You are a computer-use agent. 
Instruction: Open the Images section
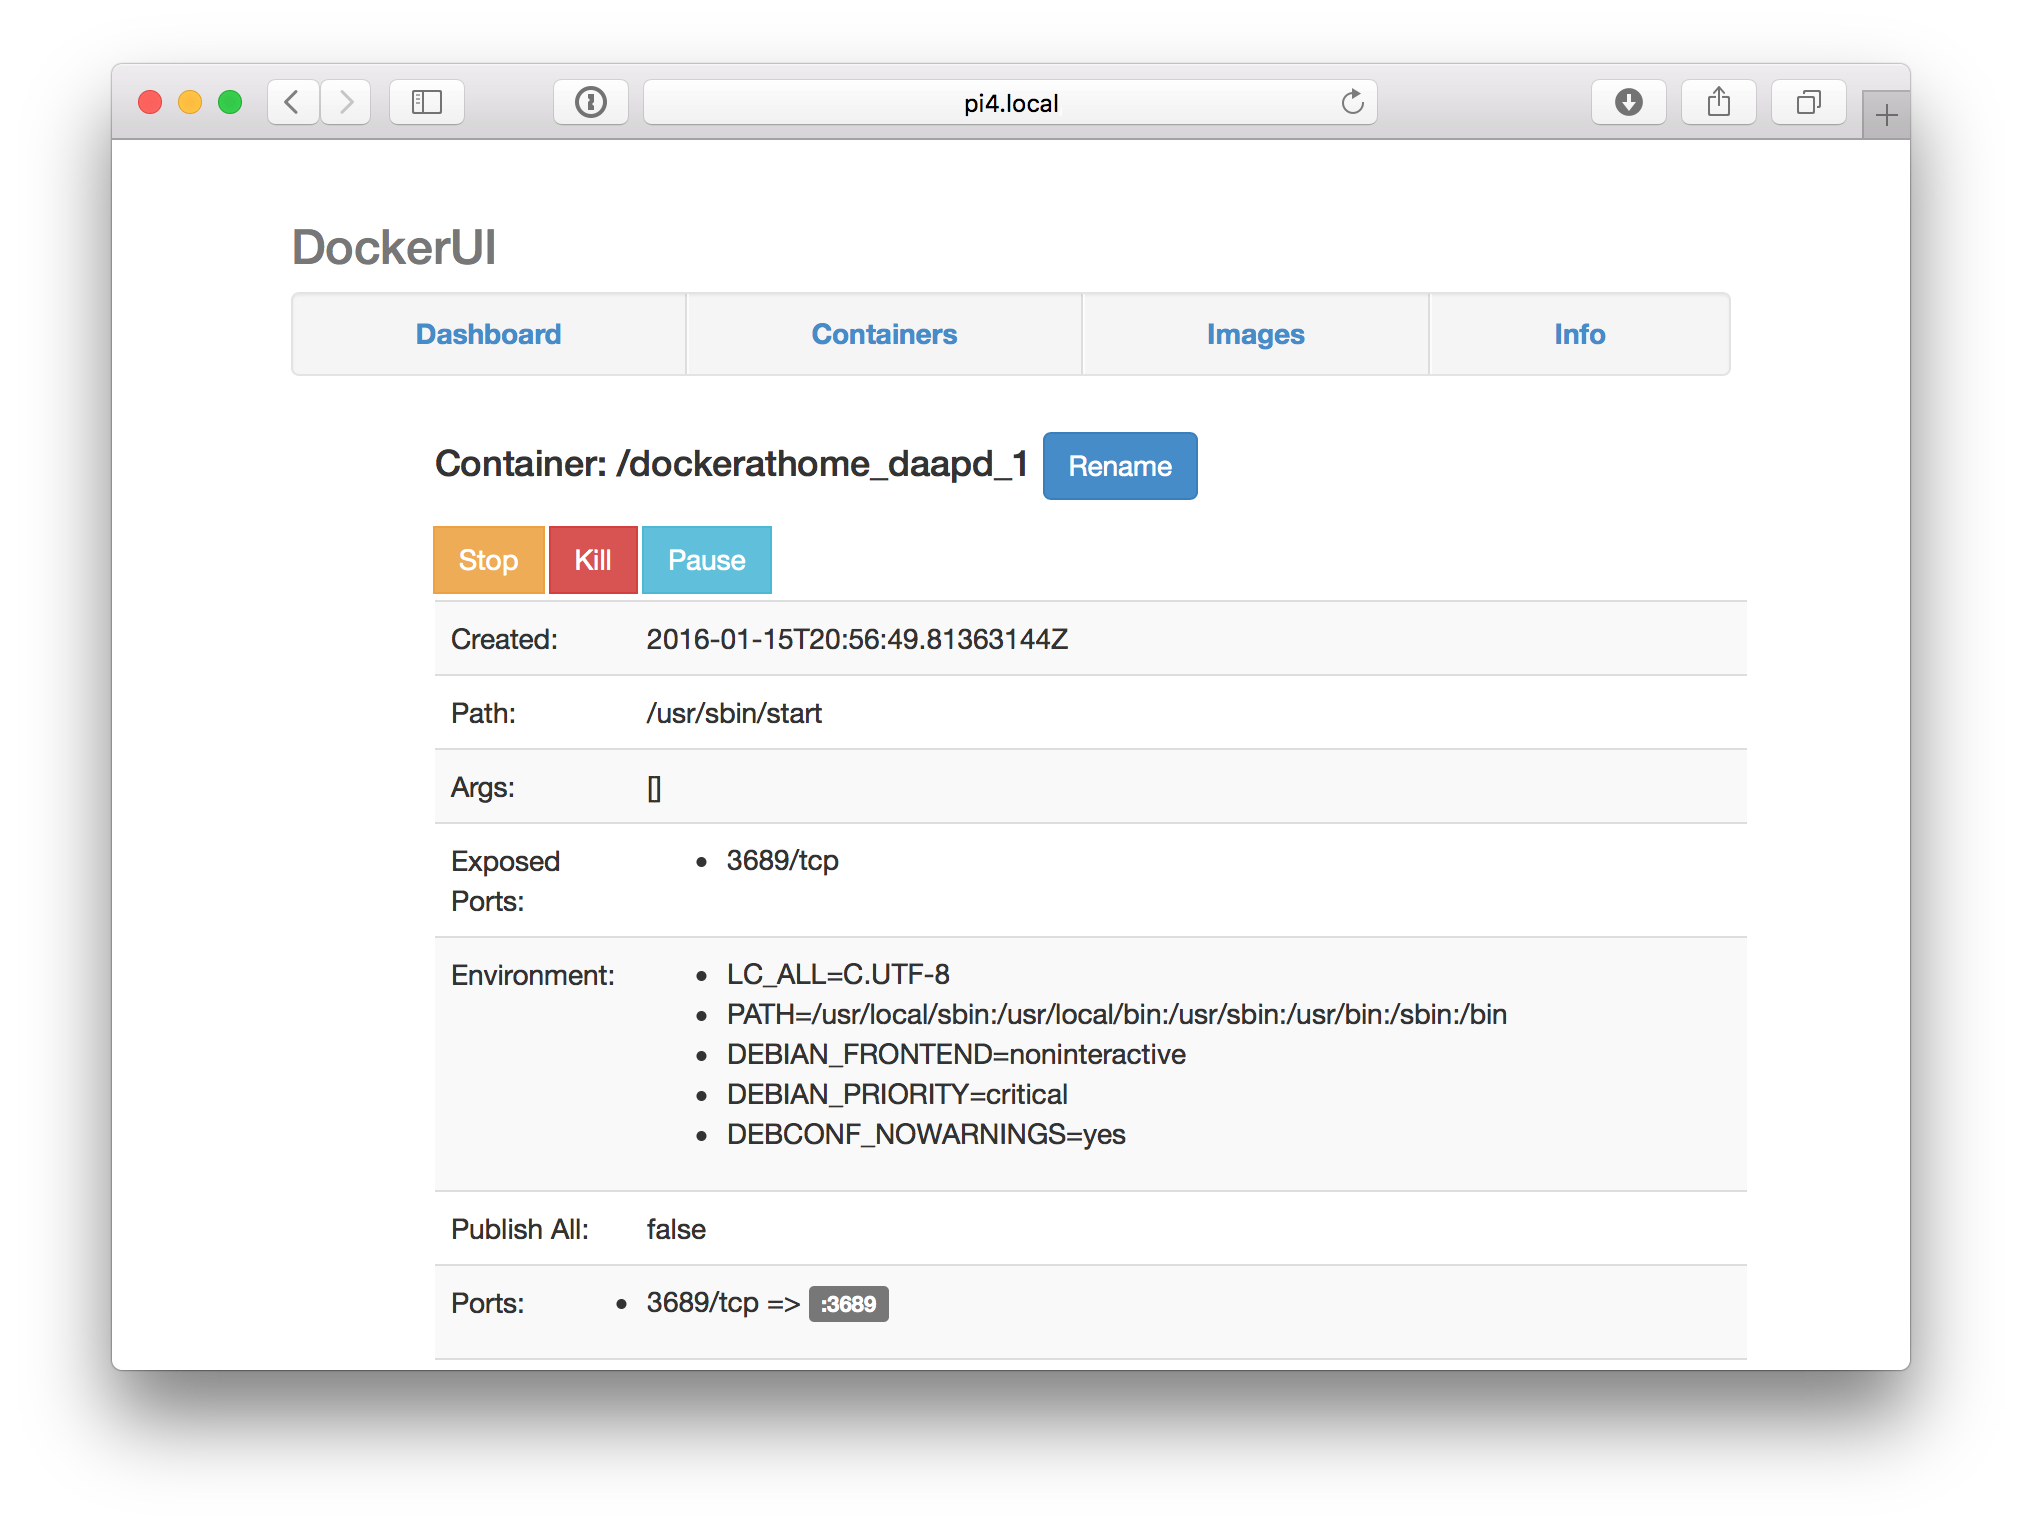pyautogui.click(x=1255, y=334)
